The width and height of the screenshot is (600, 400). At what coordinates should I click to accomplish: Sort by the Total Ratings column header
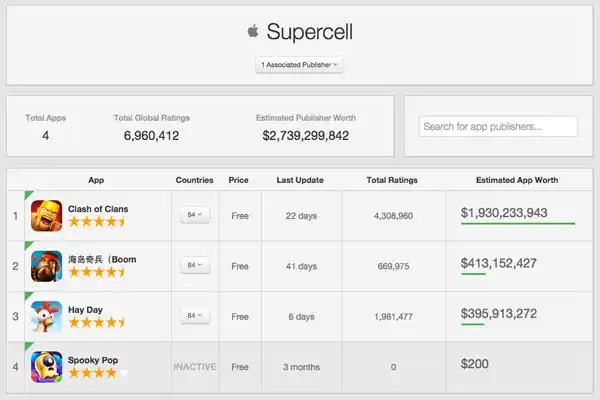coord(392,180)
